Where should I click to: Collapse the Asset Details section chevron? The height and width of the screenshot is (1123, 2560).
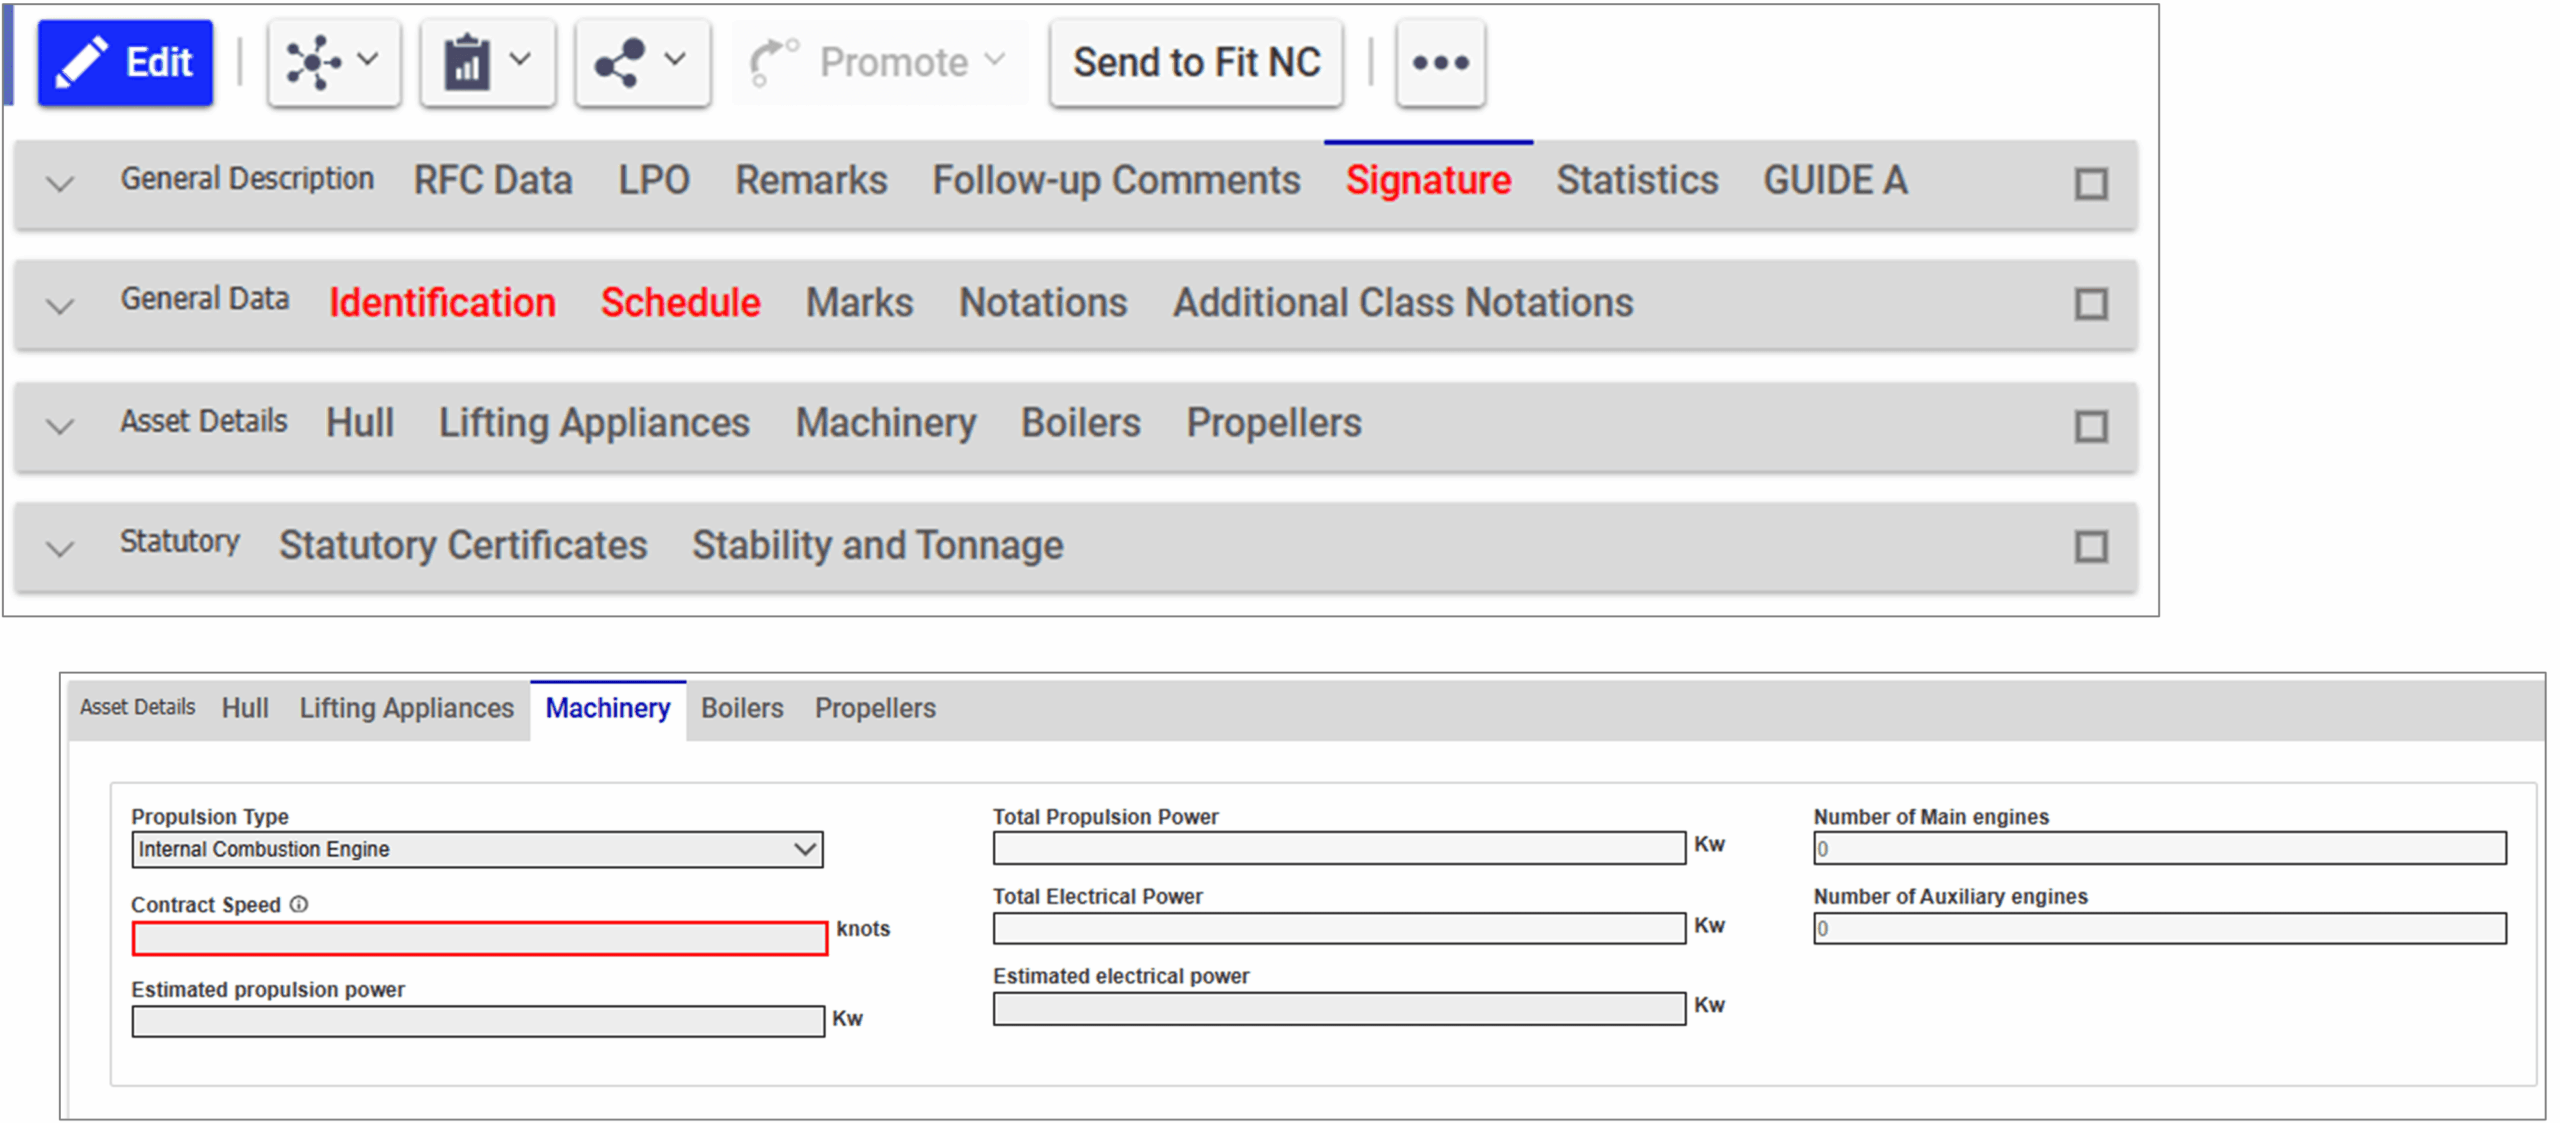click(61, 427)
